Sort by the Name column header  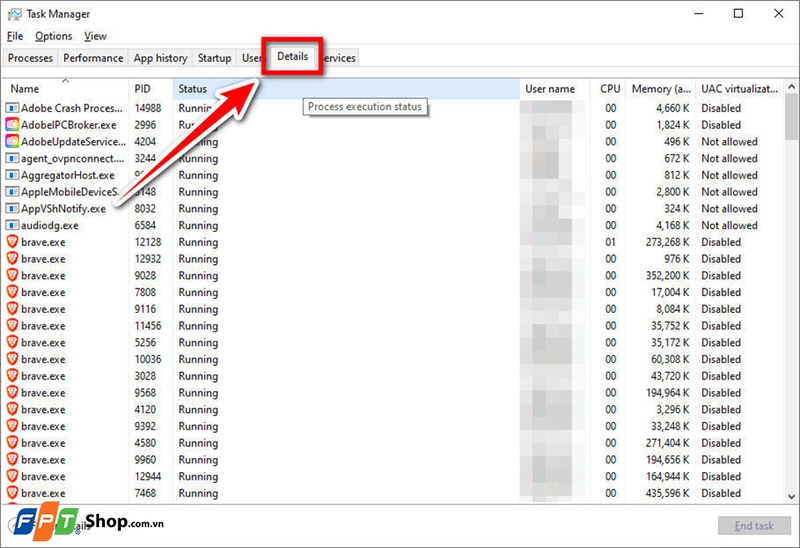pyautogui.click(x=65, y=89)
